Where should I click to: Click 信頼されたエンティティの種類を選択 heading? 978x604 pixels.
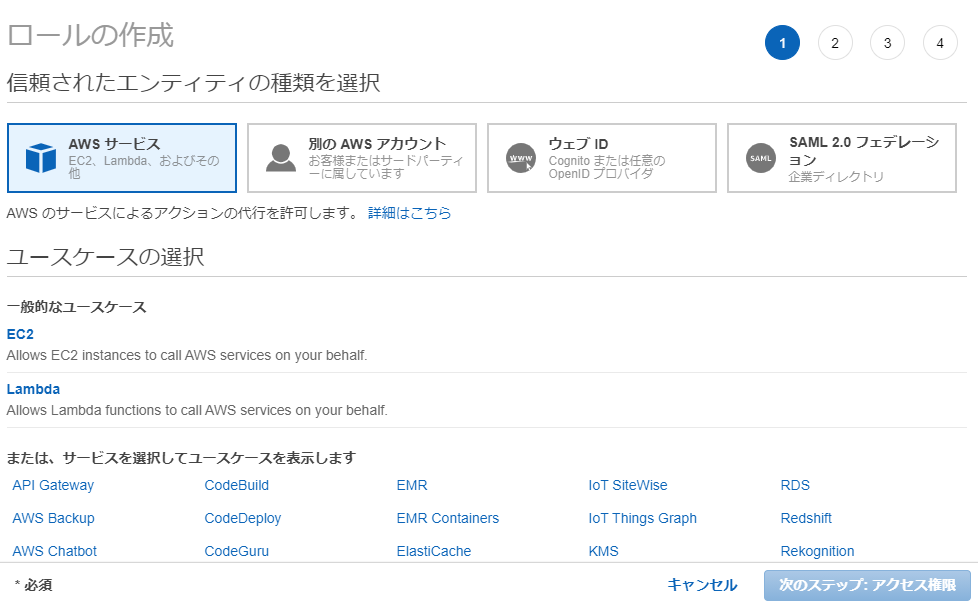(193, 83)
